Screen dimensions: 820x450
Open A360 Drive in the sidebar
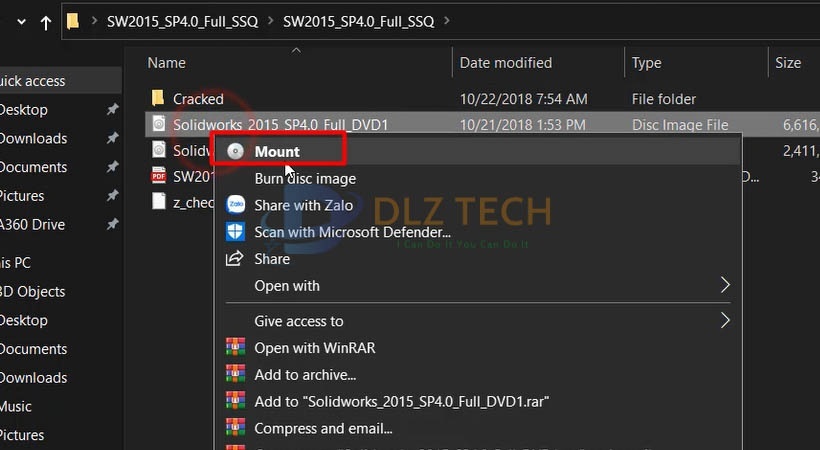coord(32,224)
